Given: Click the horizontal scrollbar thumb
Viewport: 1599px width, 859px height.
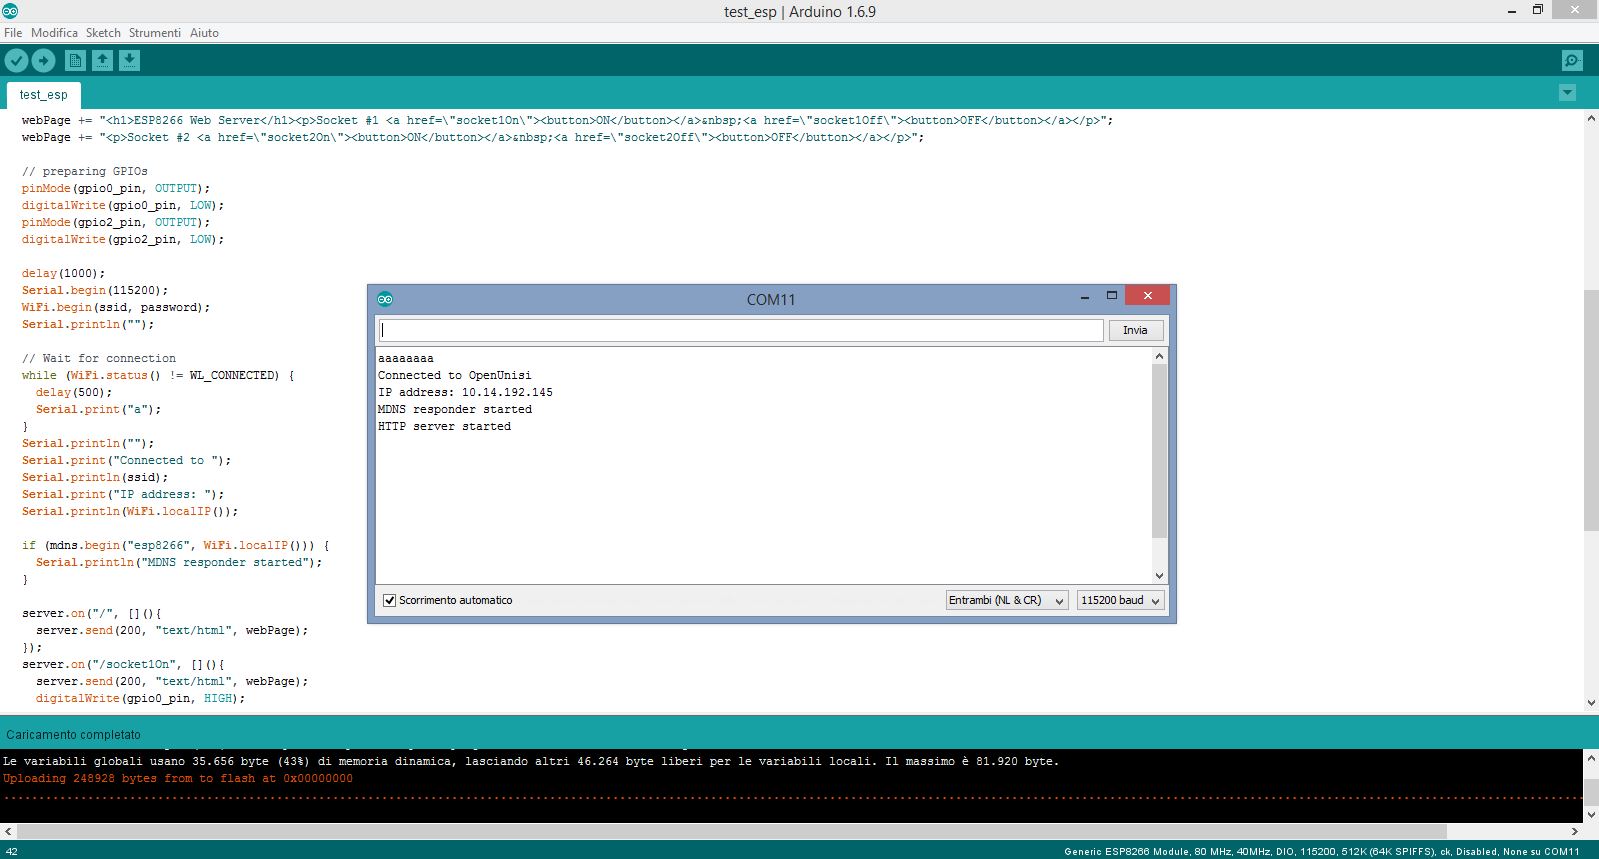Looking at the screenshot, I should 732,831.
